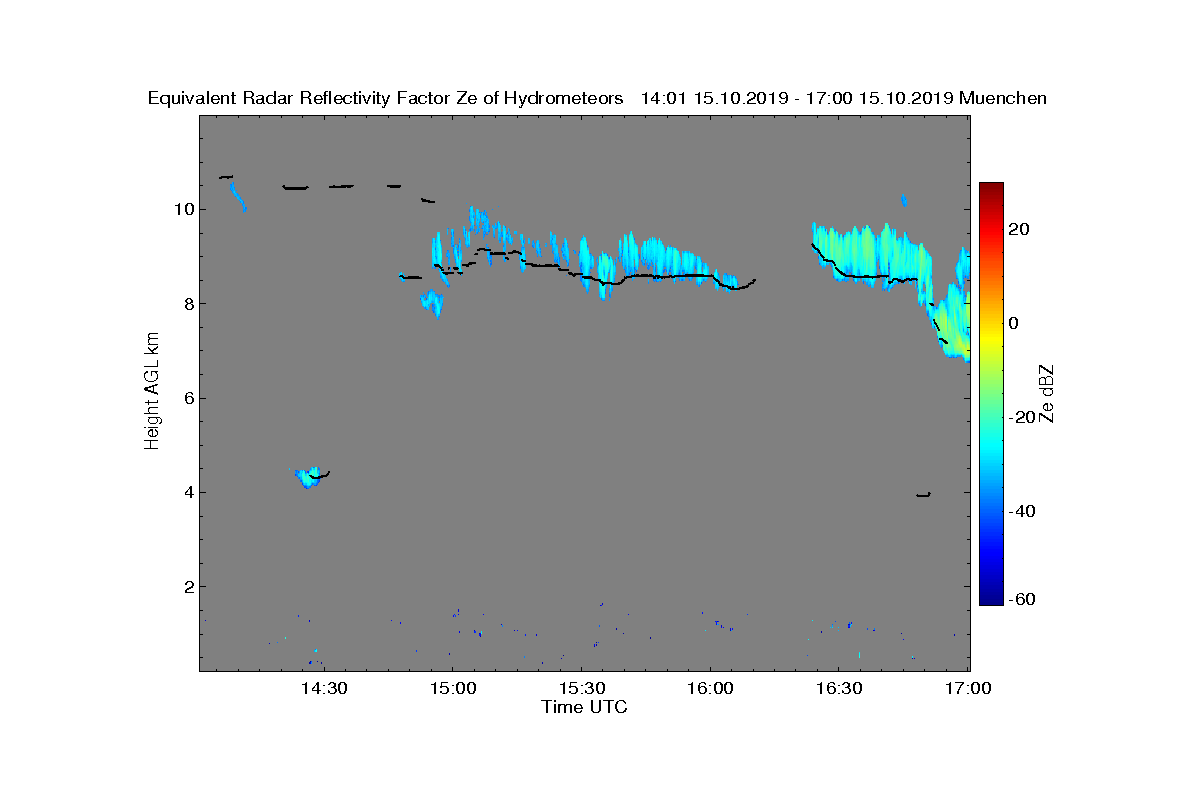Click the height tick label 2

pyautogui.click(x=188, y=586)
